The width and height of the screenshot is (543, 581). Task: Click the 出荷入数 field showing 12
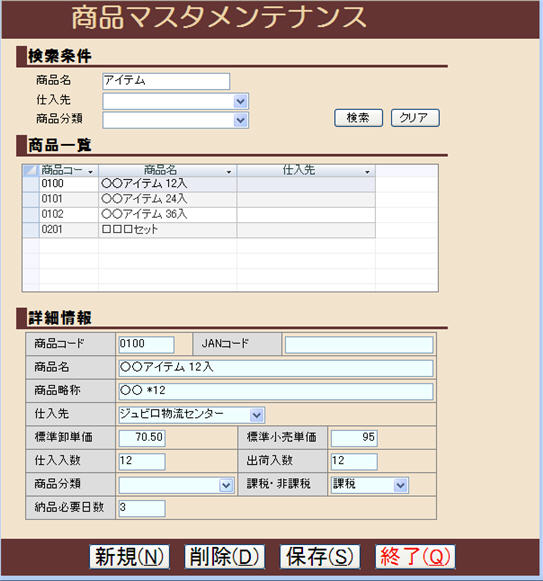pos(354,461)
